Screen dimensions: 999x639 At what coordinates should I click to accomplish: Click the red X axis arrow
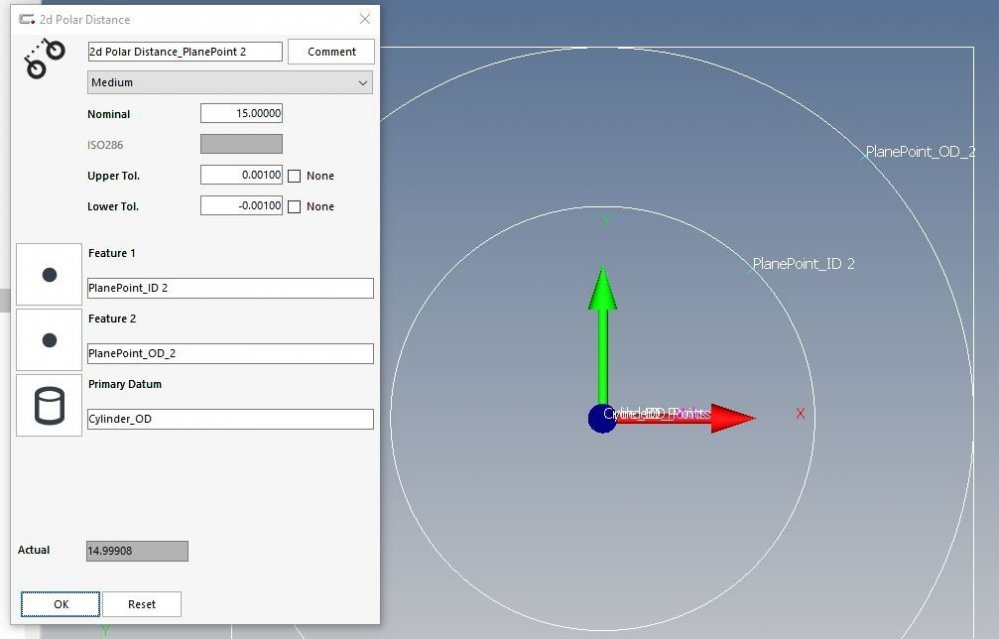[700, 417]
